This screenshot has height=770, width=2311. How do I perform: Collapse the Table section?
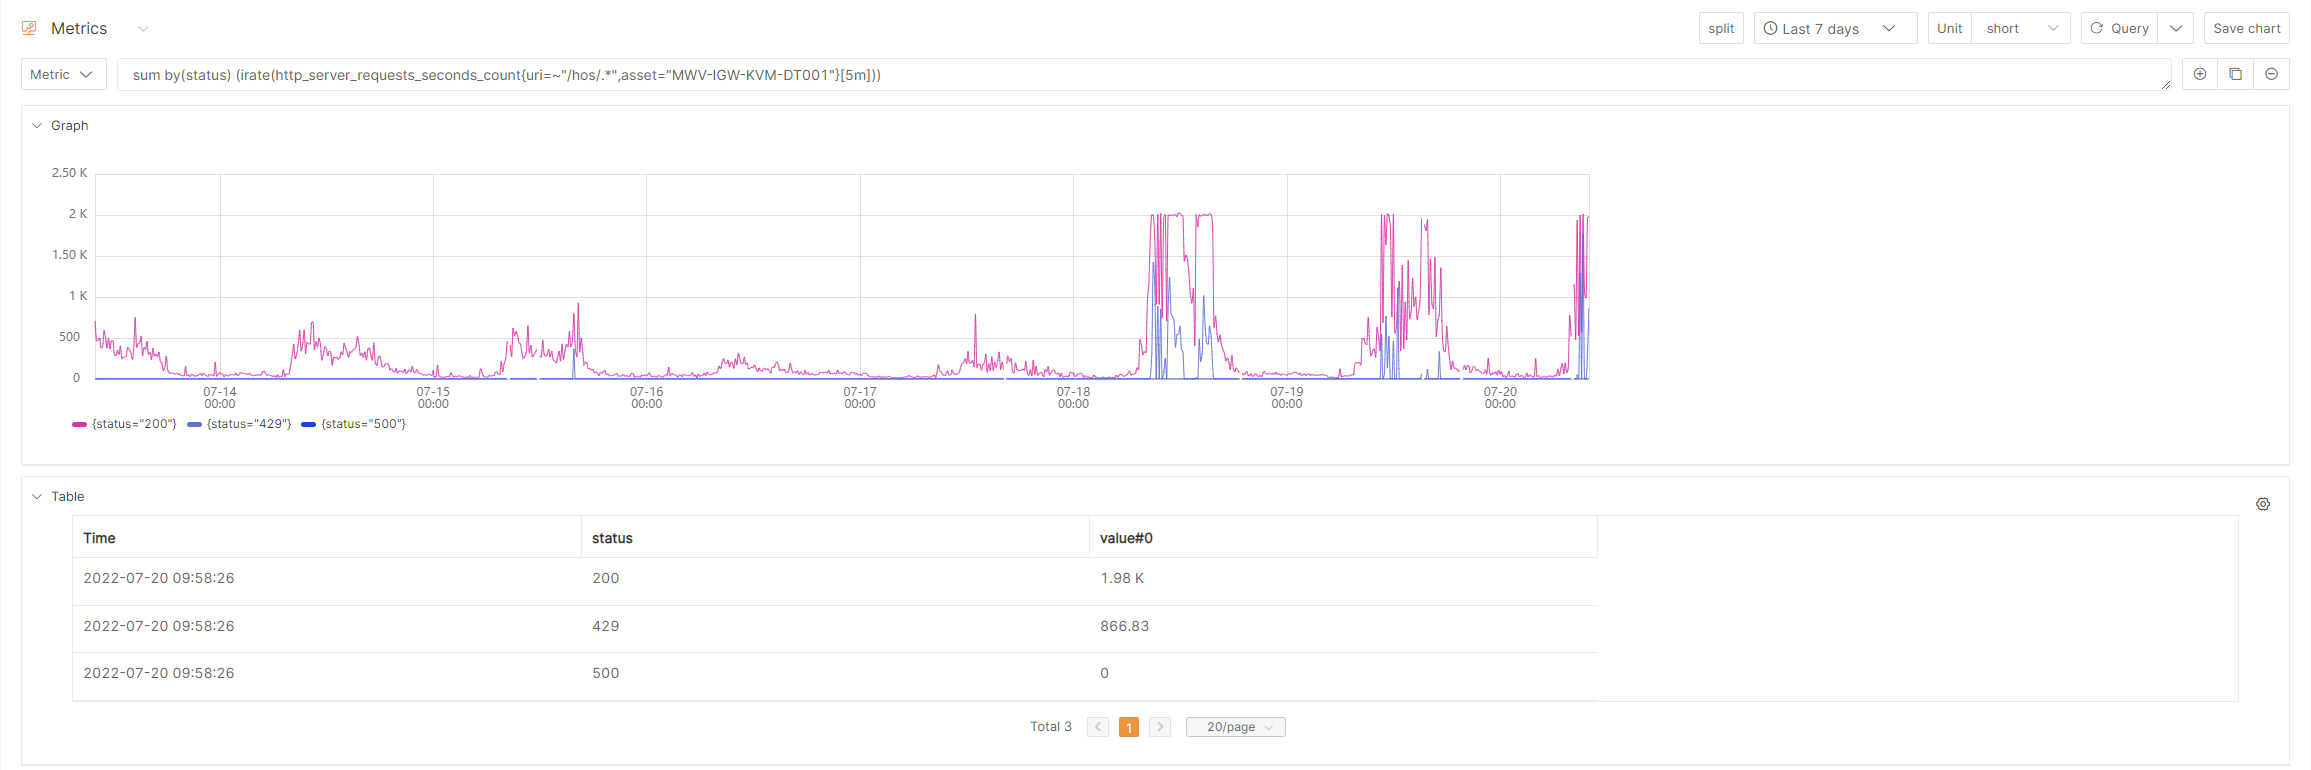(x=37, y=497)
